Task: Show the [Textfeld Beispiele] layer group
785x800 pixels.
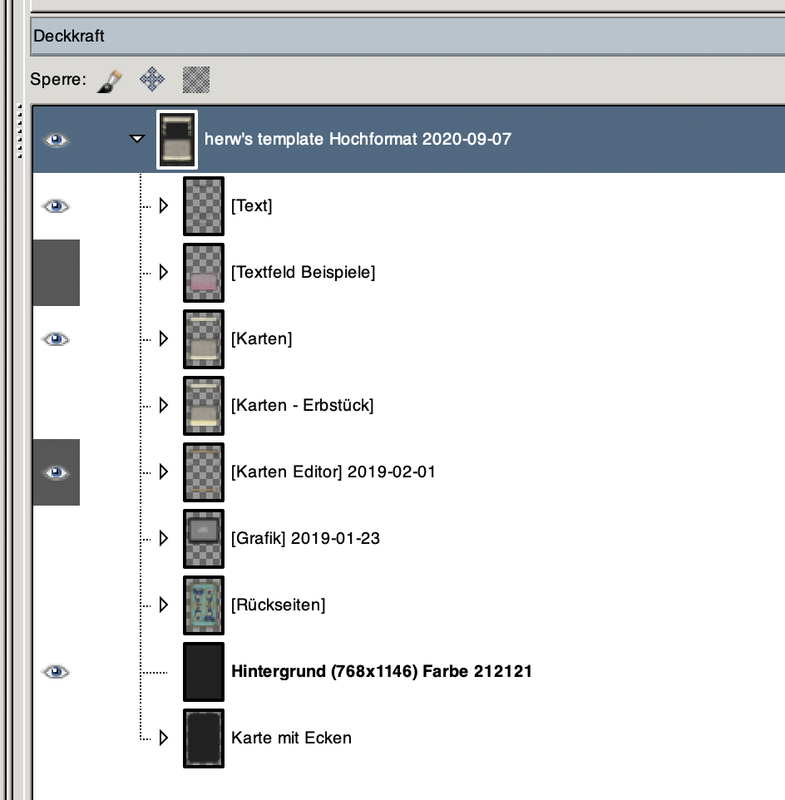Action: pyautogui.click(x=56, y=272)
